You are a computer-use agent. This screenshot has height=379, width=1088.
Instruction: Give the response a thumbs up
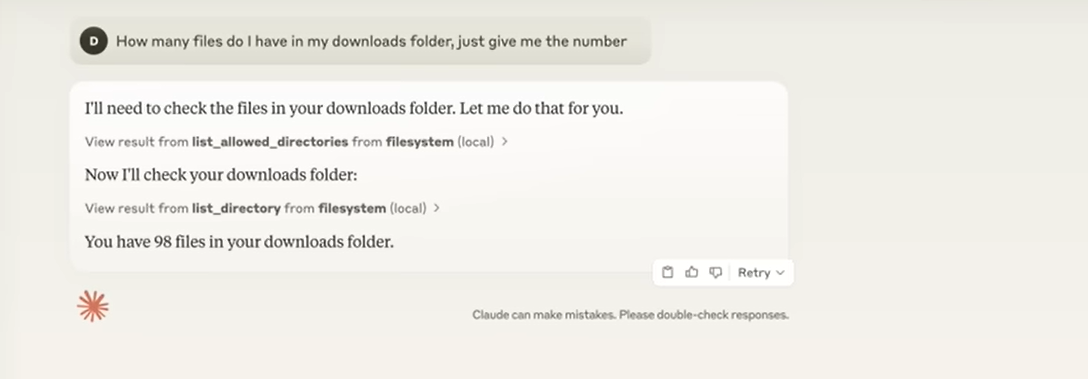691,272
